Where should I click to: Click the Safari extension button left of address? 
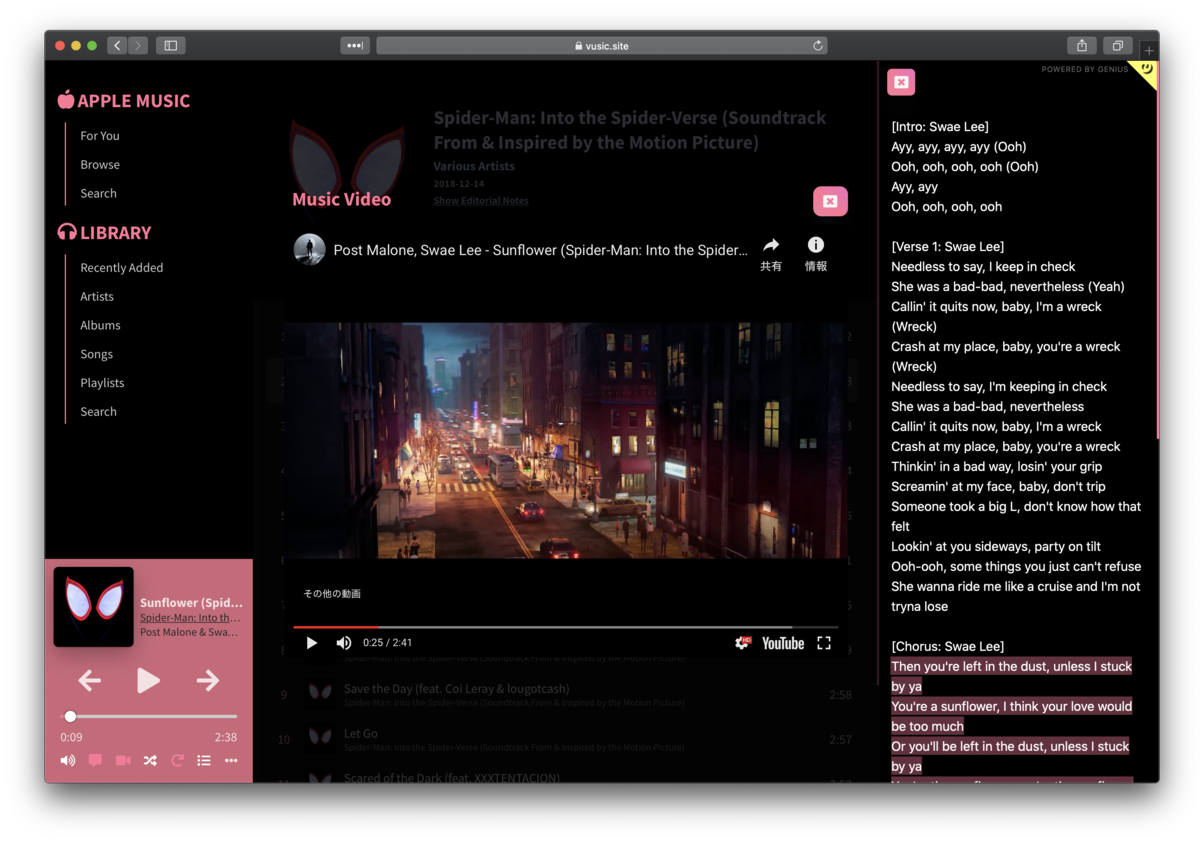tap(355, 45)
